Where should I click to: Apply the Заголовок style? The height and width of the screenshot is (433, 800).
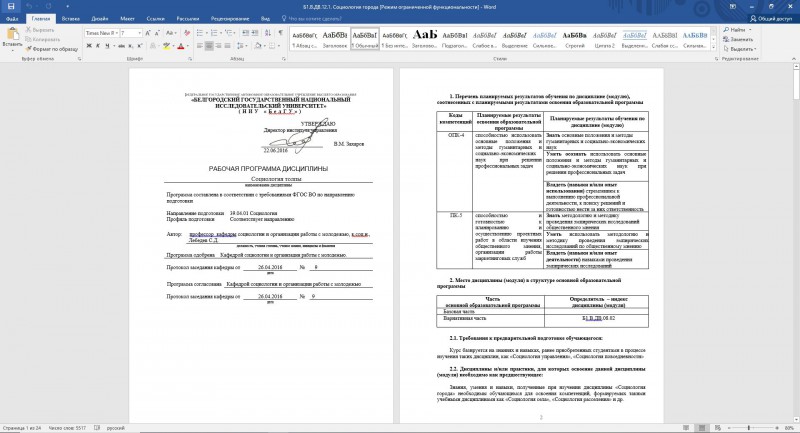[x=335, y=39]
